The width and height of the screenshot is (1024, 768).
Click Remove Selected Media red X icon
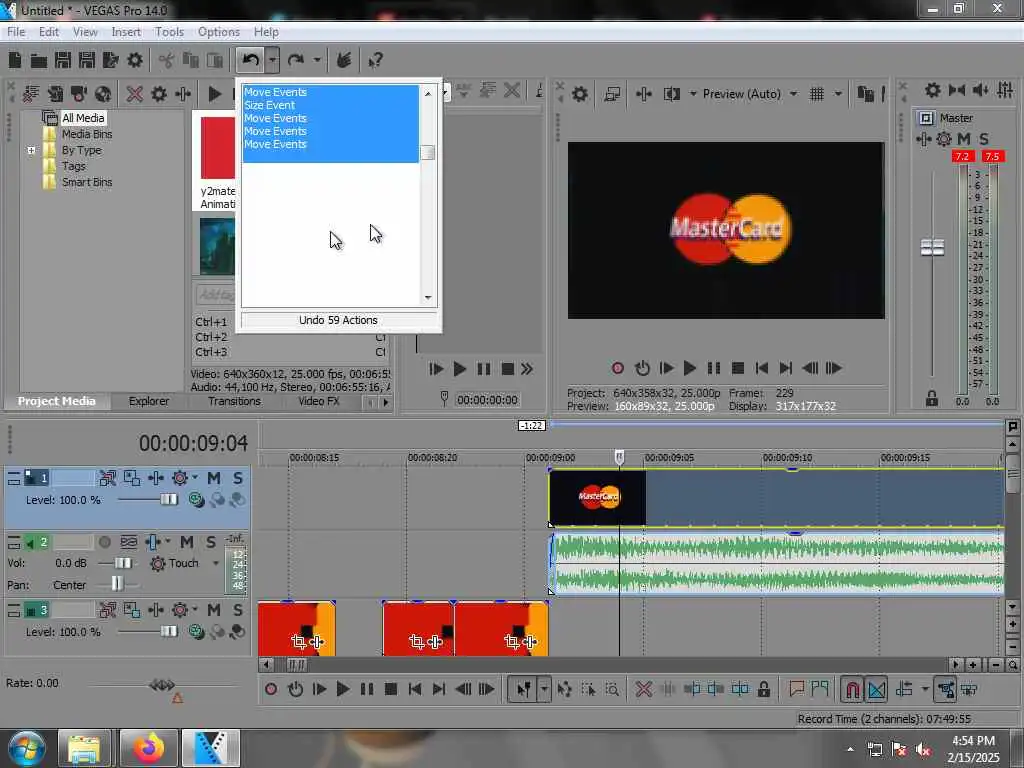tap(135, 94)
